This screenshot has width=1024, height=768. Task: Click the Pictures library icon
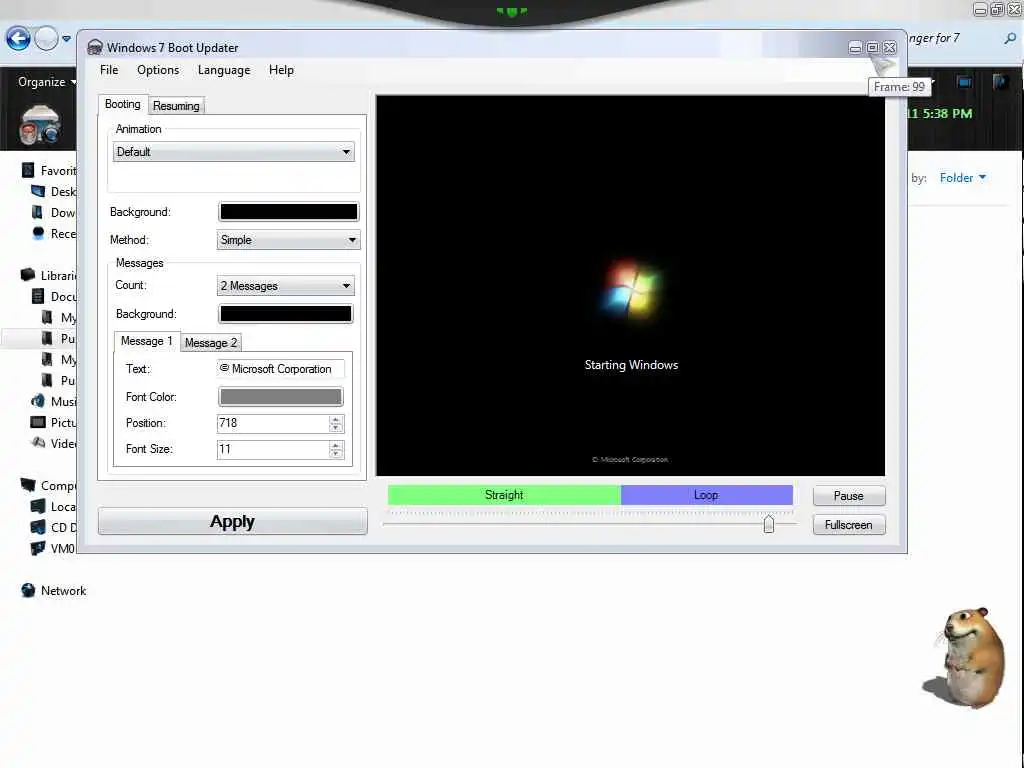[38, 422]
